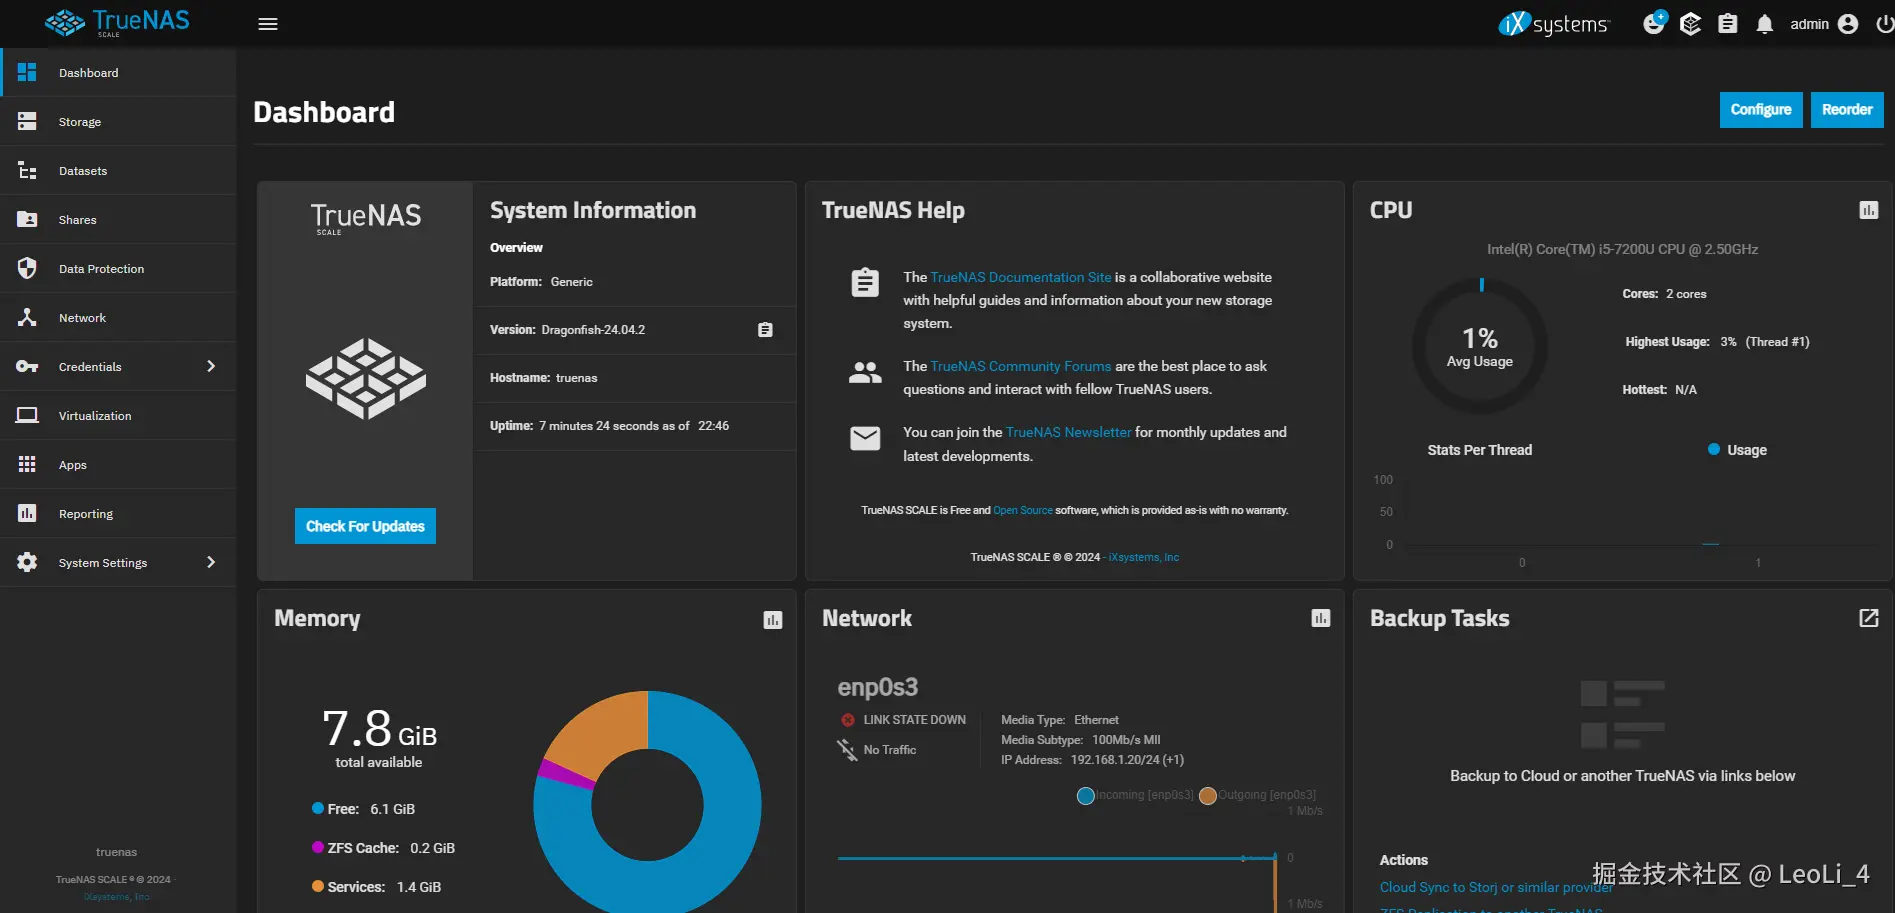Open the Alerts bell icon

point(1765,24)
